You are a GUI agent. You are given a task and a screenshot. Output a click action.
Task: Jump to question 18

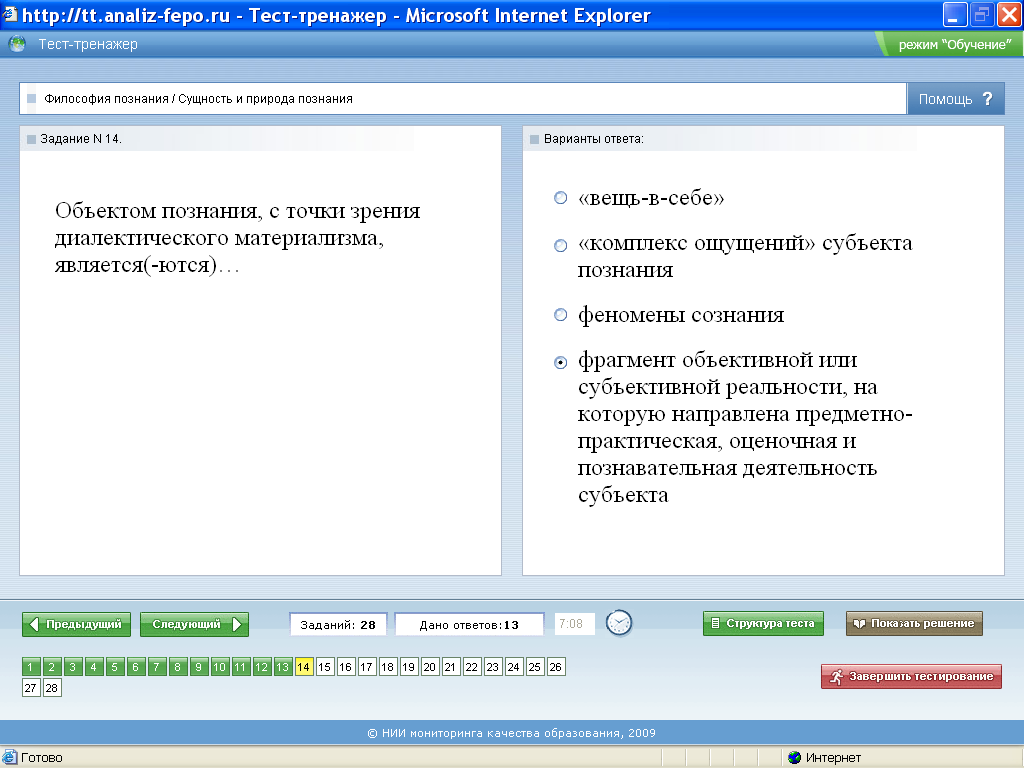point(387,667)
